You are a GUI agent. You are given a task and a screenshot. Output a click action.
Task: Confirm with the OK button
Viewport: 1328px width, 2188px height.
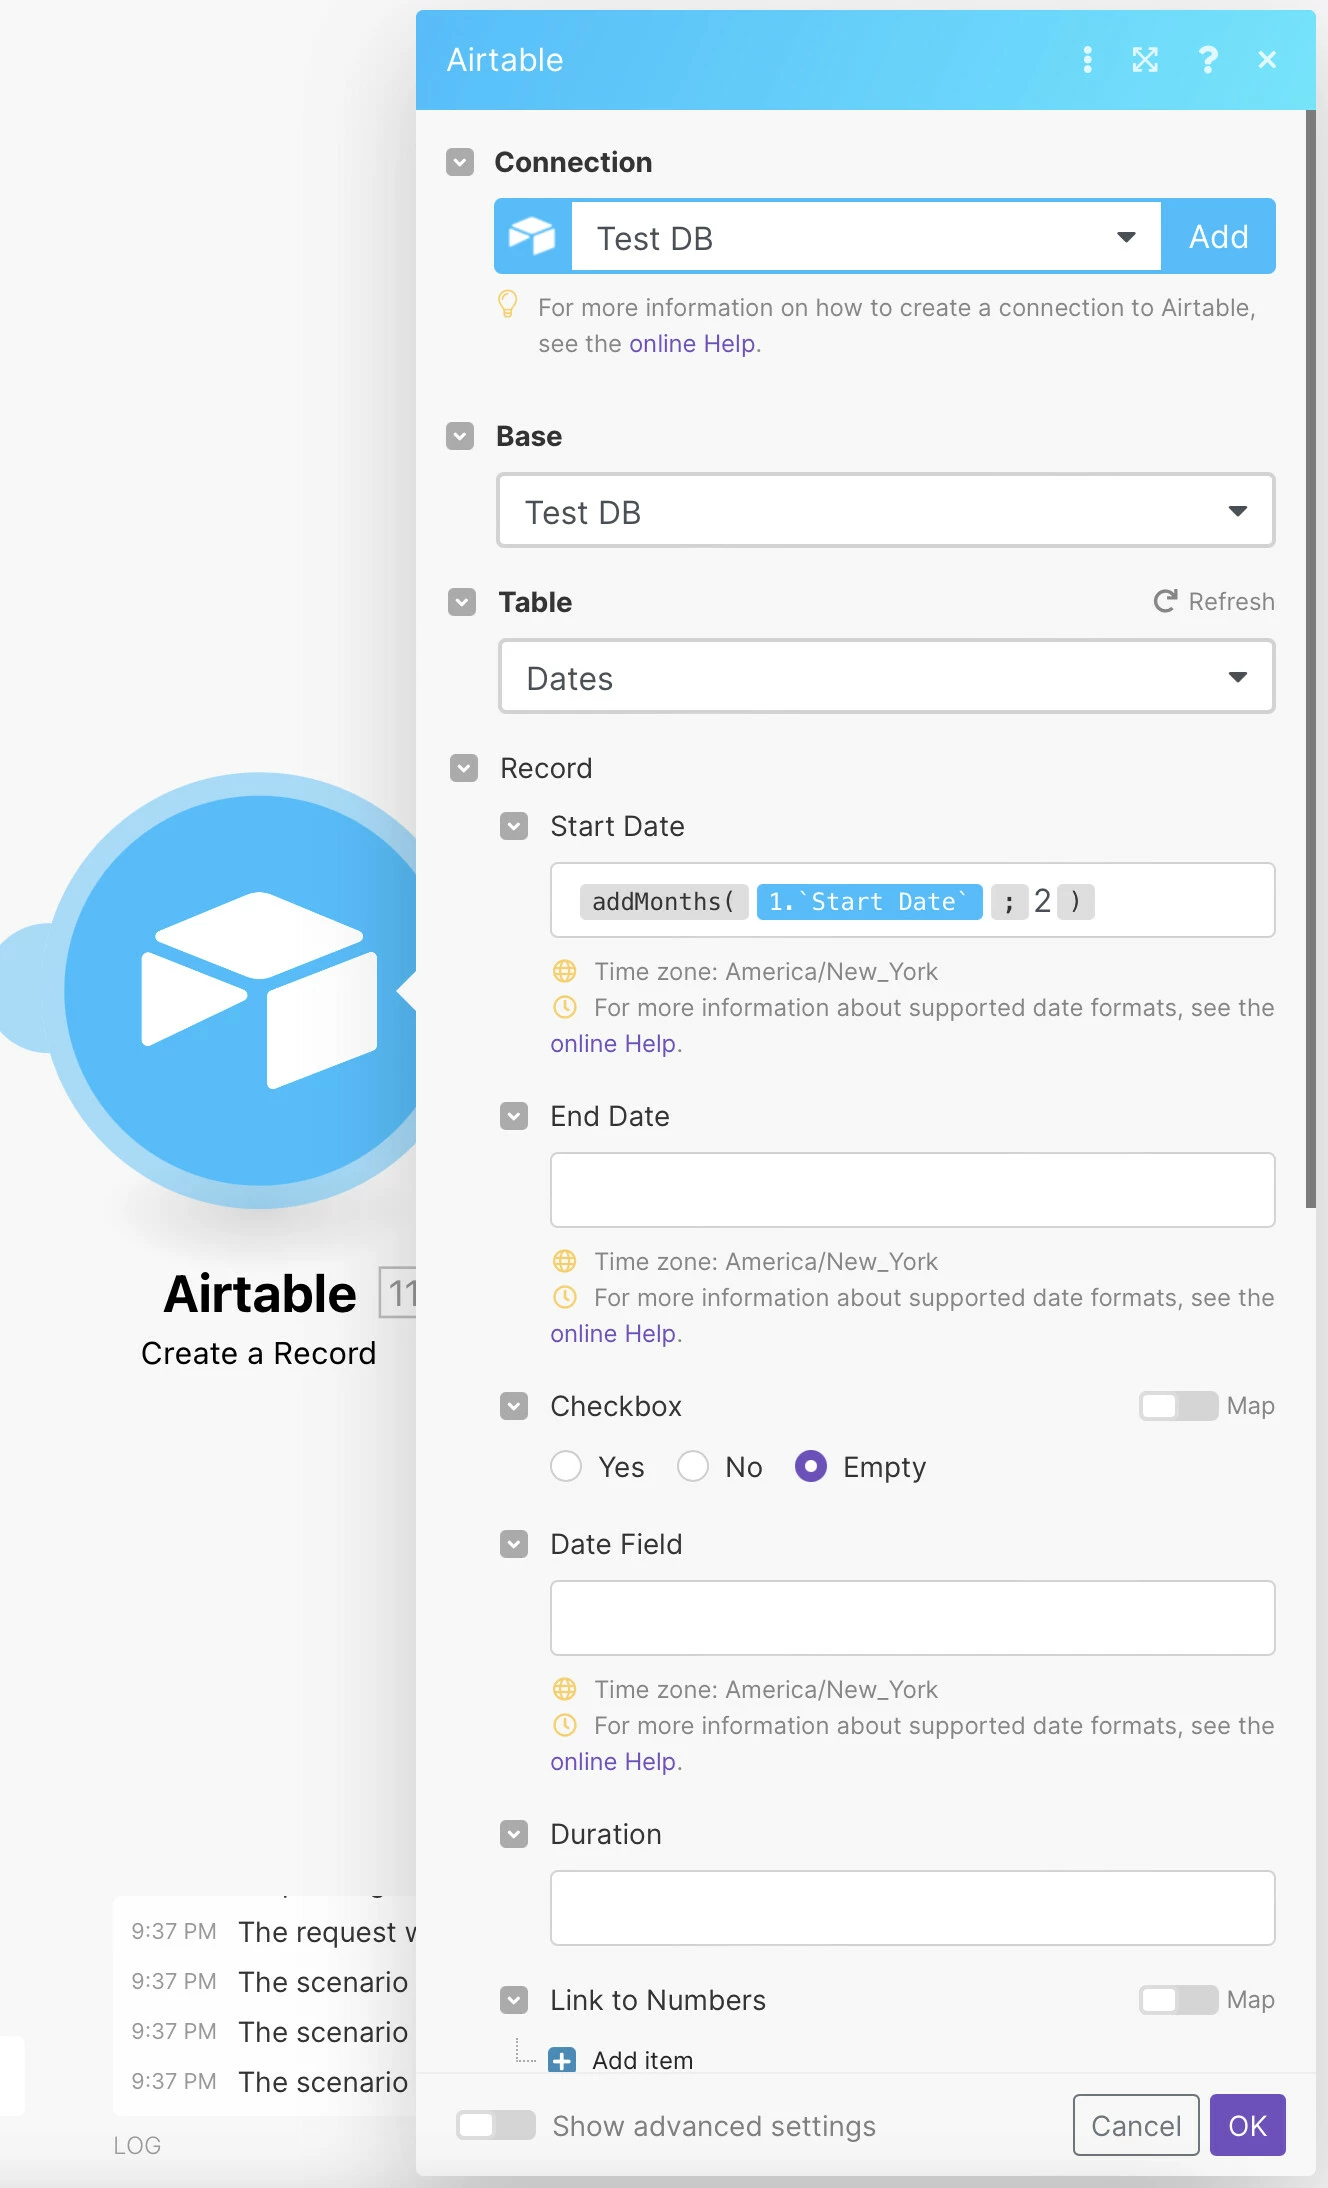pyautogui.click(x=1247, y=2125)
